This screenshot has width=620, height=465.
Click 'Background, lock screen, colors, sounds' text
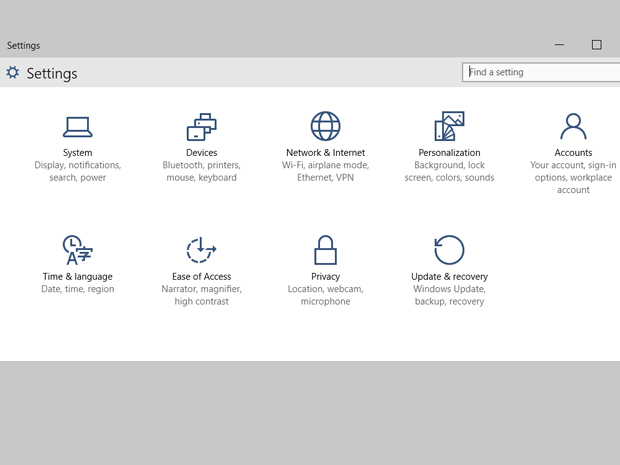(450, 171)
